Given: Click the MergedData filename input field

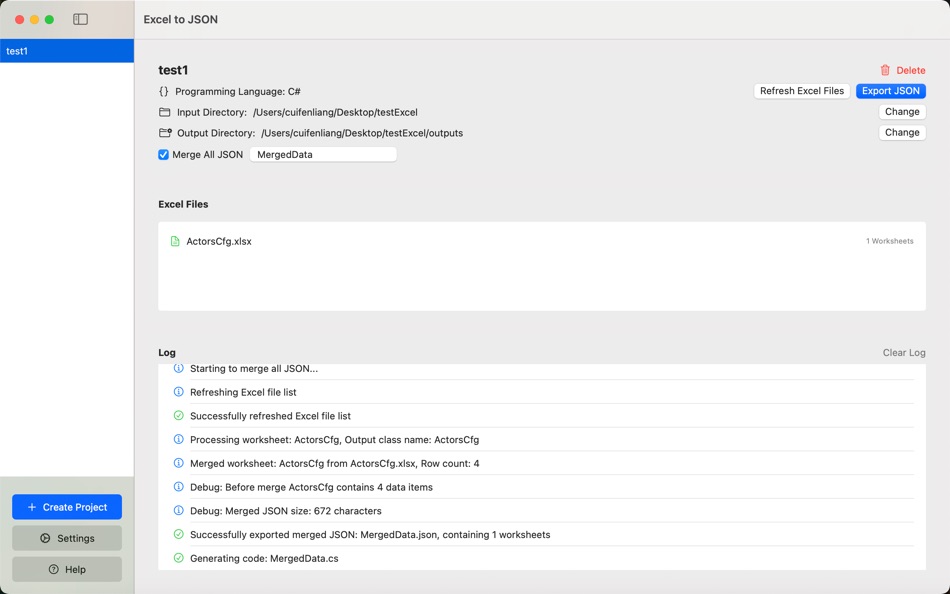Looking at the screenshot, I should click(x=322, y=154).
